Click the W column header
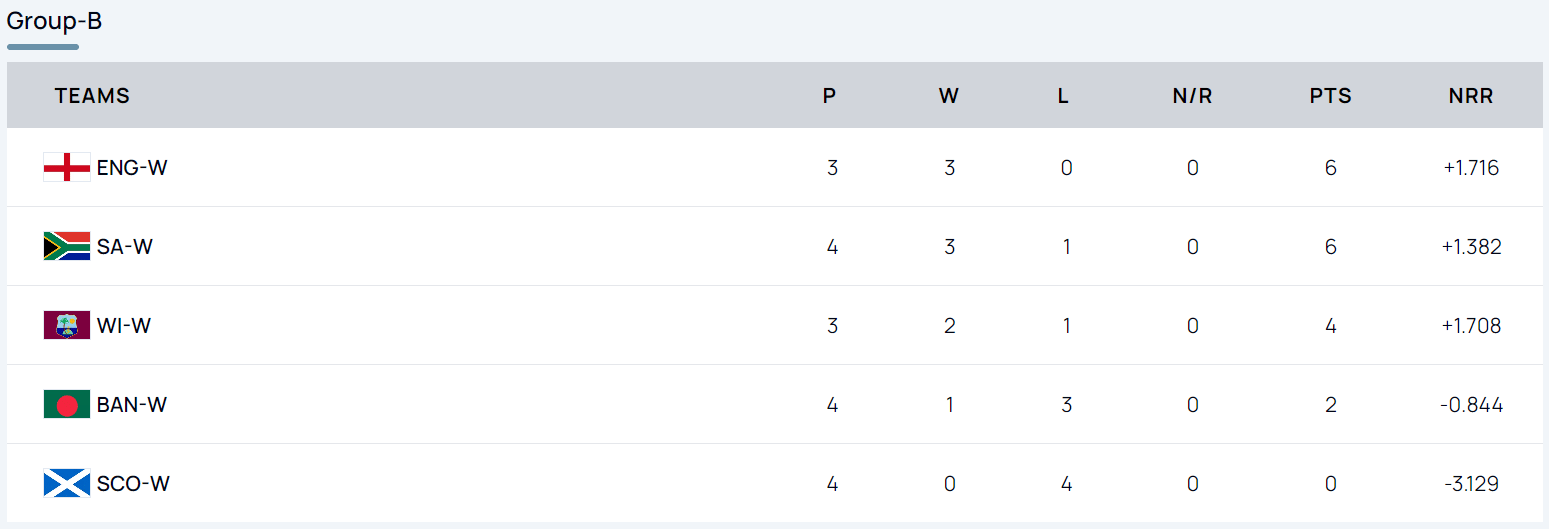The width and height of the screenshot is (1549, 529). [x=949, y=96]
